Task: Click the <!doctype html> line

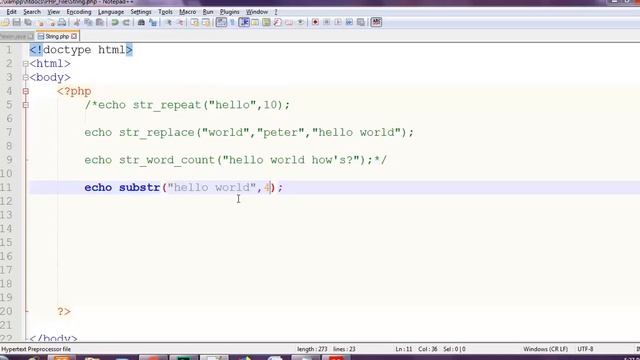Action: 81,50
